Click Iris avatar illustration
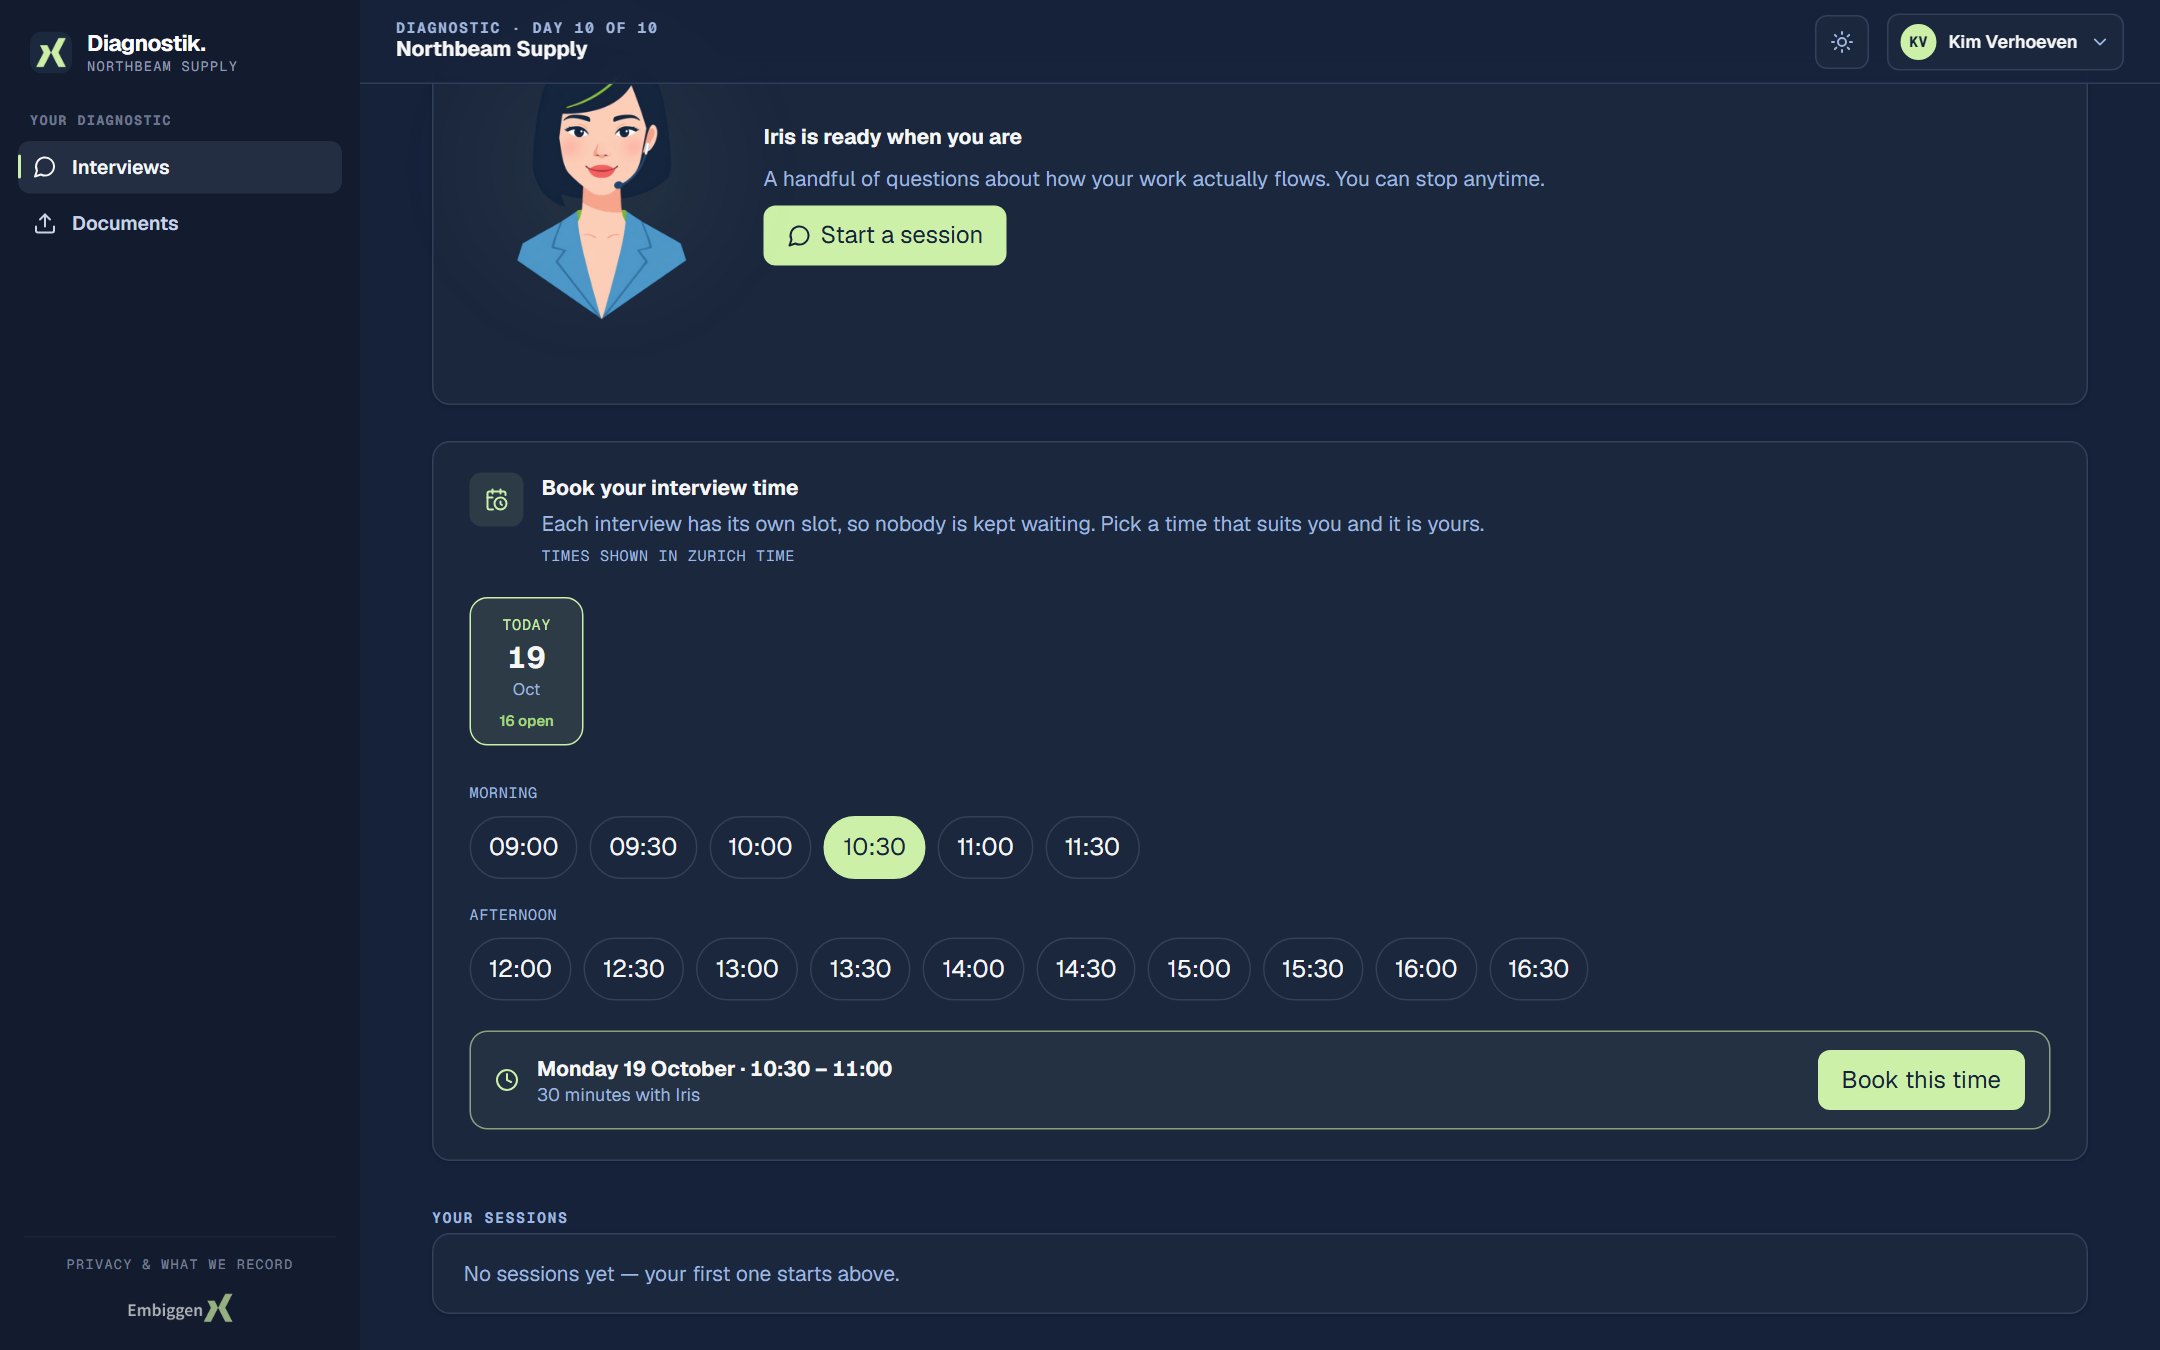This screenshot has width=2160, height=1350. (601, 202)
